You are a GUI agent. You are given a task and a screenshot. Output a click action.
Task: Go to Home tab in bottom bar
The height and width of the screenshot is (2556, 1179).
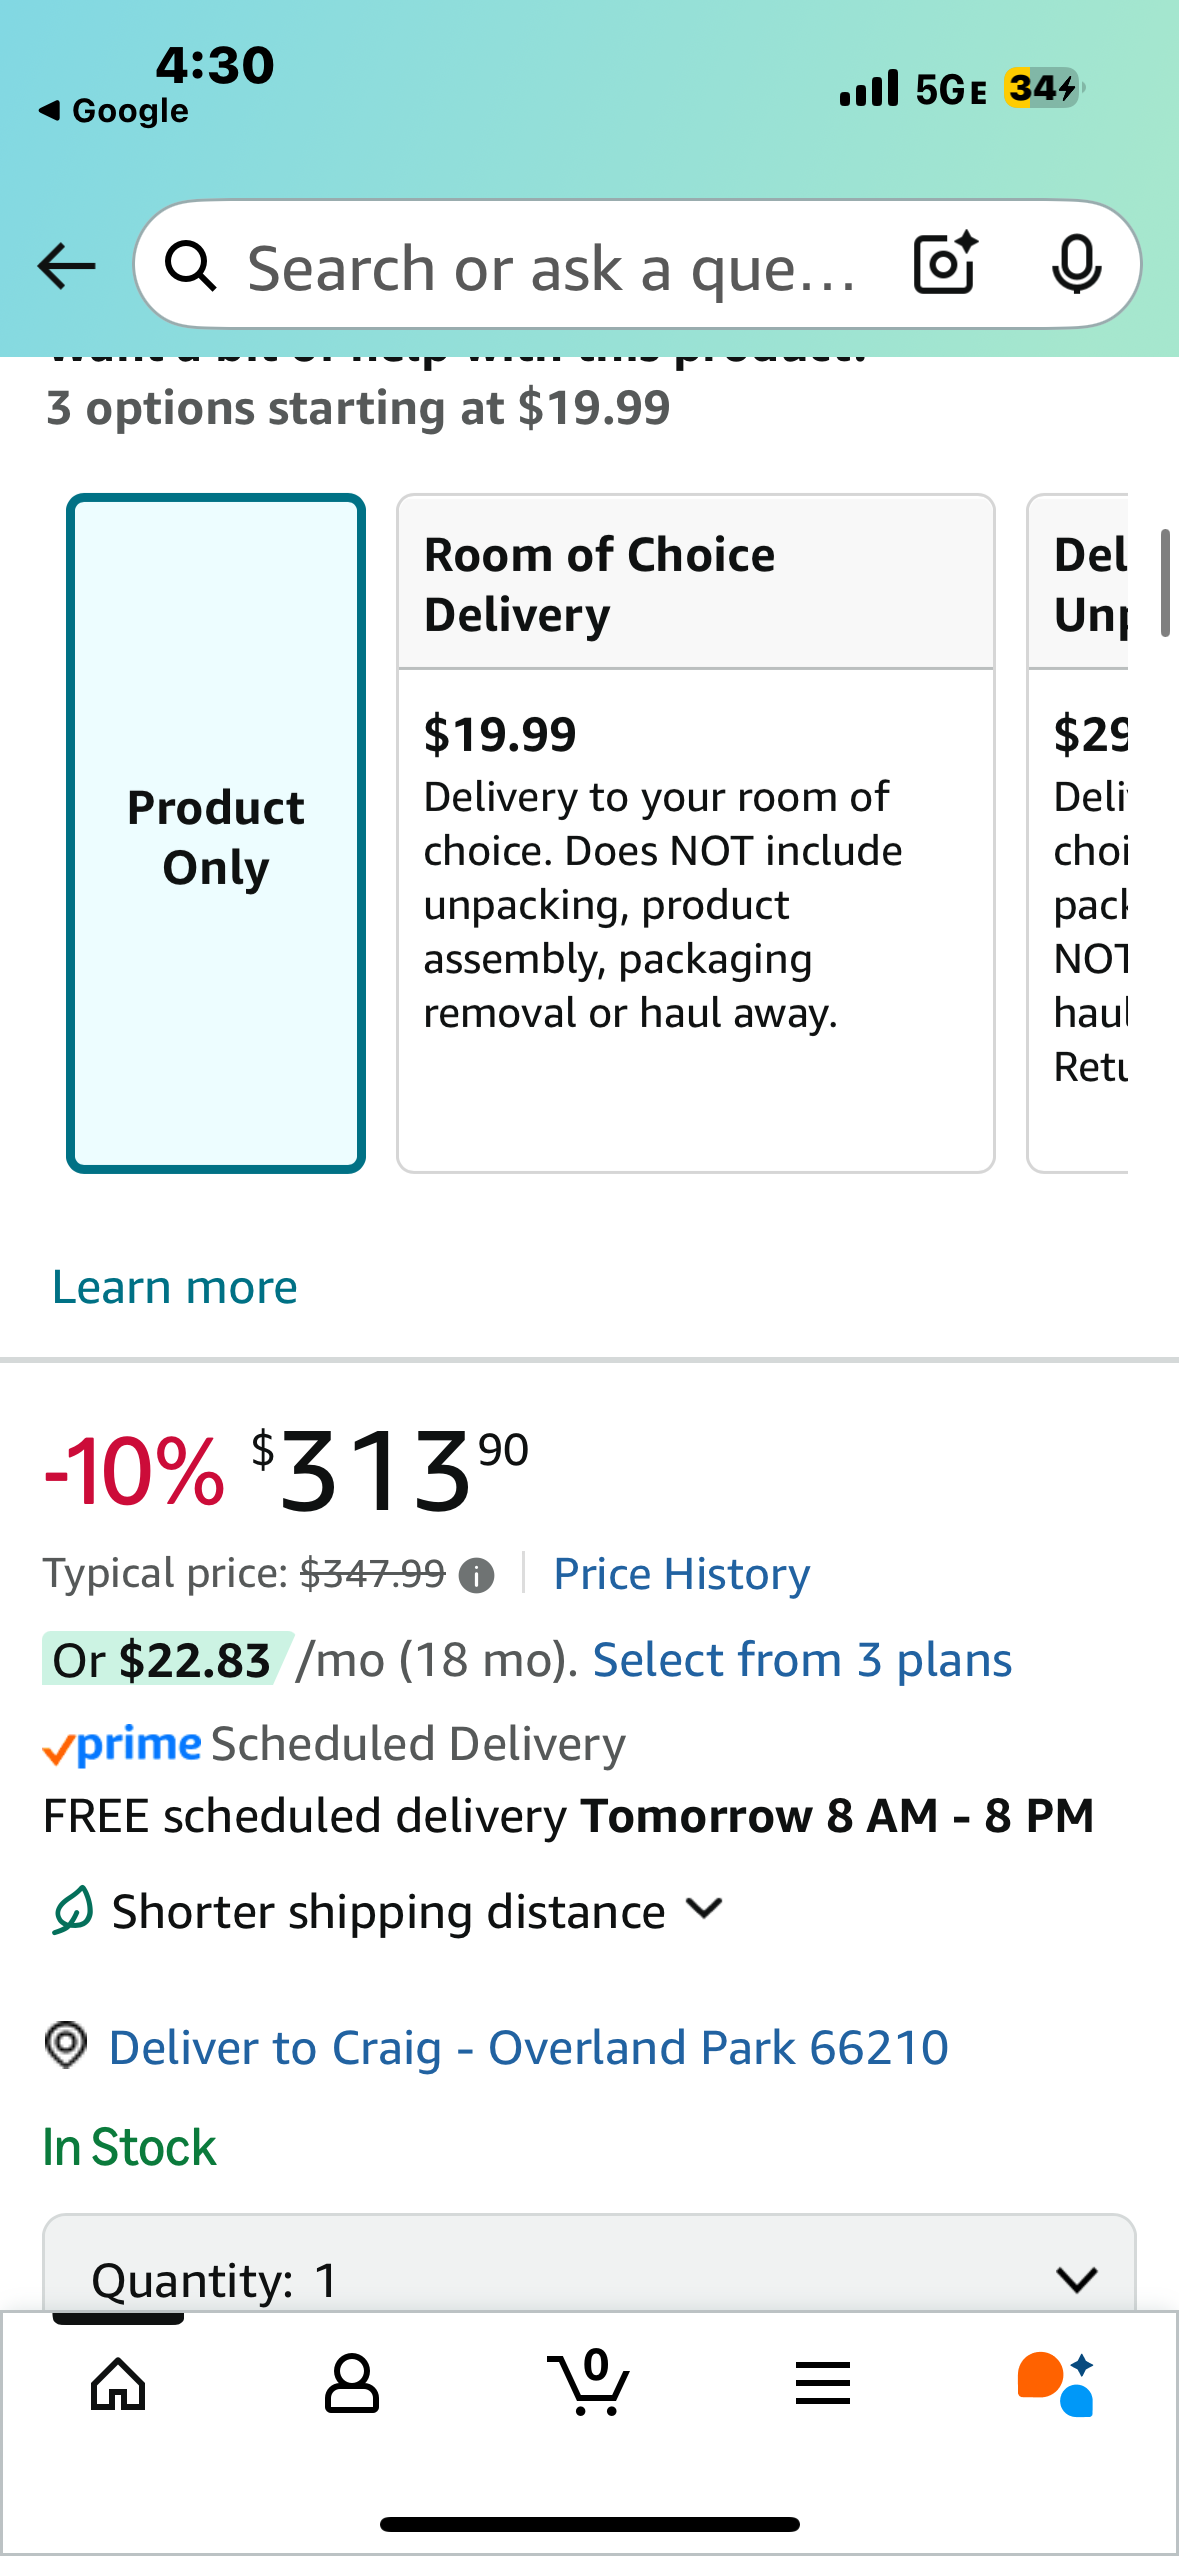pyautogui.click(x=118, y=2384)
